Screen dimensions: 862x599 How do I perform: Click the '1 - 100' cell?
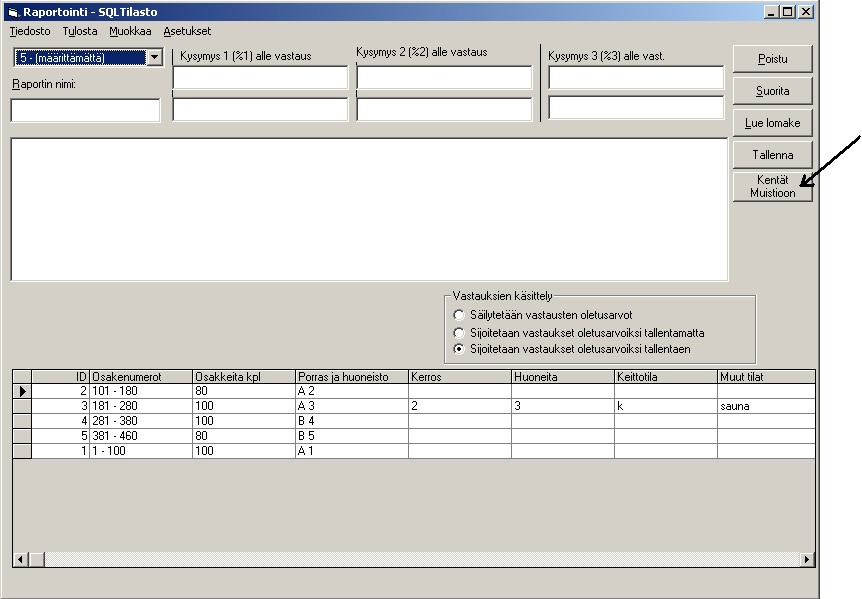[141, 451]
